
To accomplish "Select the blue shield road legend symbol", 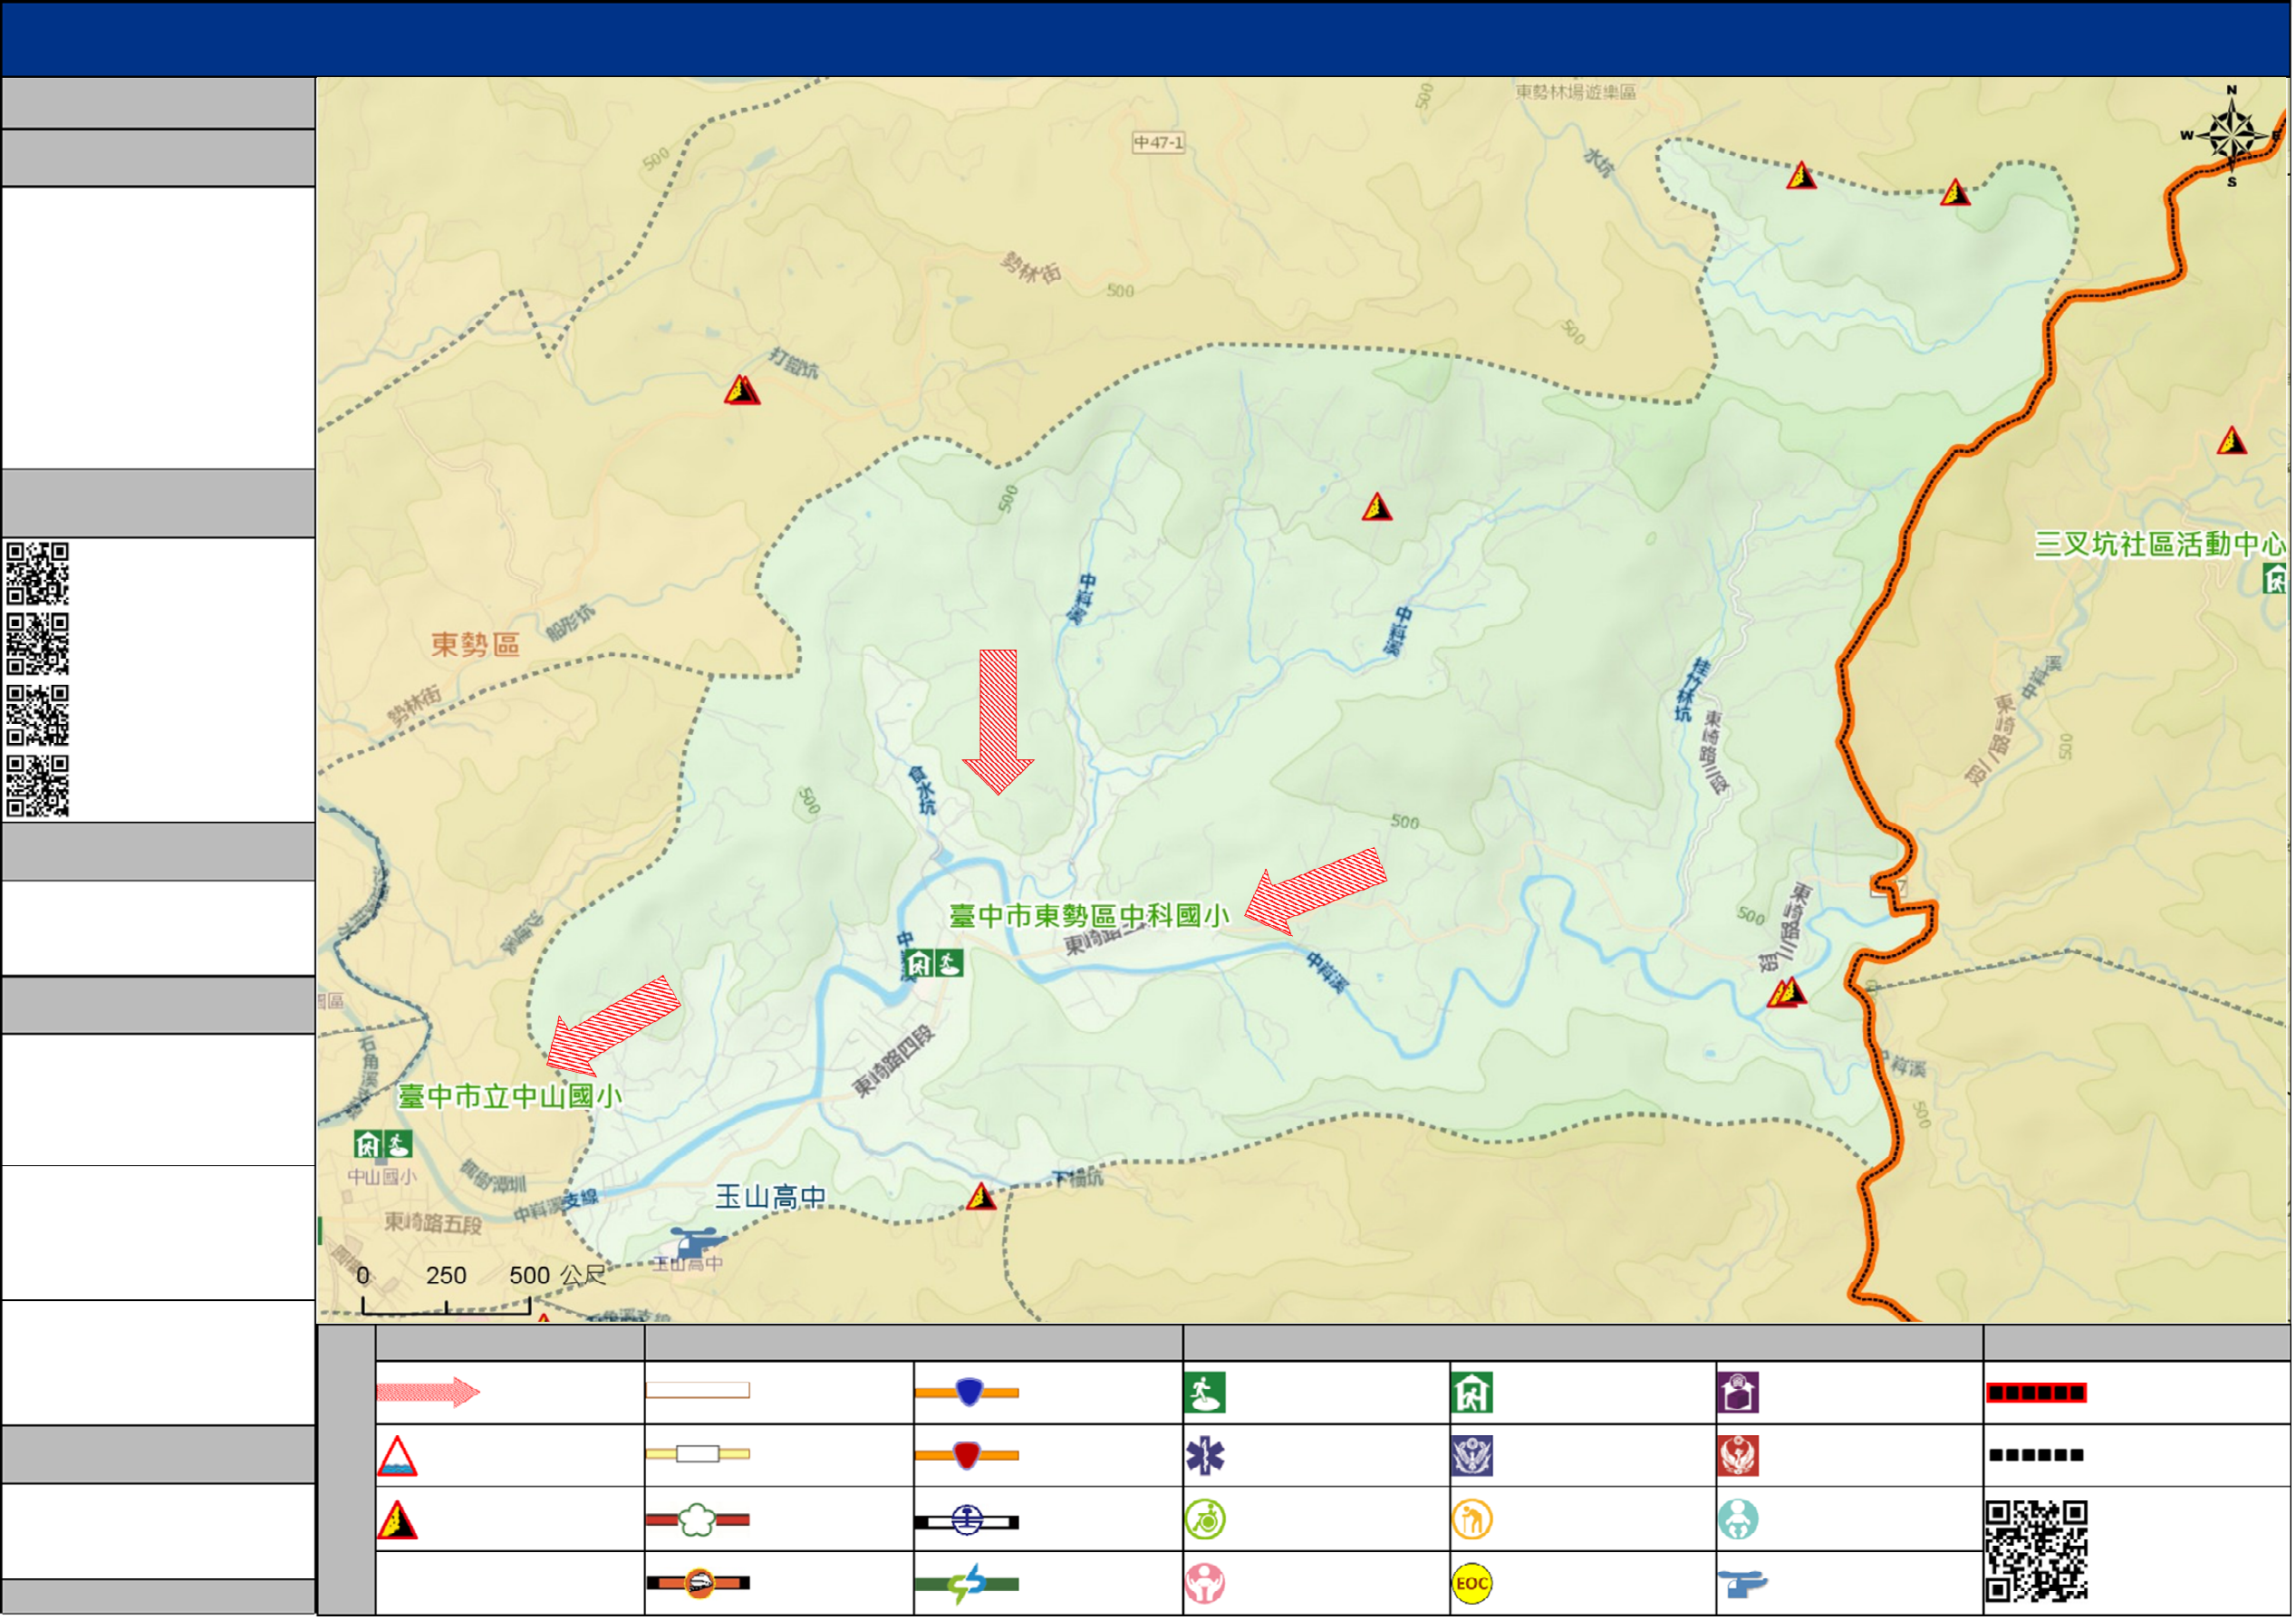I will coord(967,1393).
